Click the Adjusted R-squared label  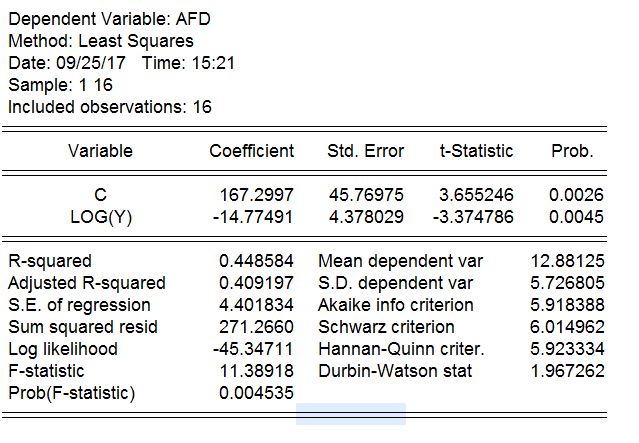pyautogui.click(x=87, y=283)
